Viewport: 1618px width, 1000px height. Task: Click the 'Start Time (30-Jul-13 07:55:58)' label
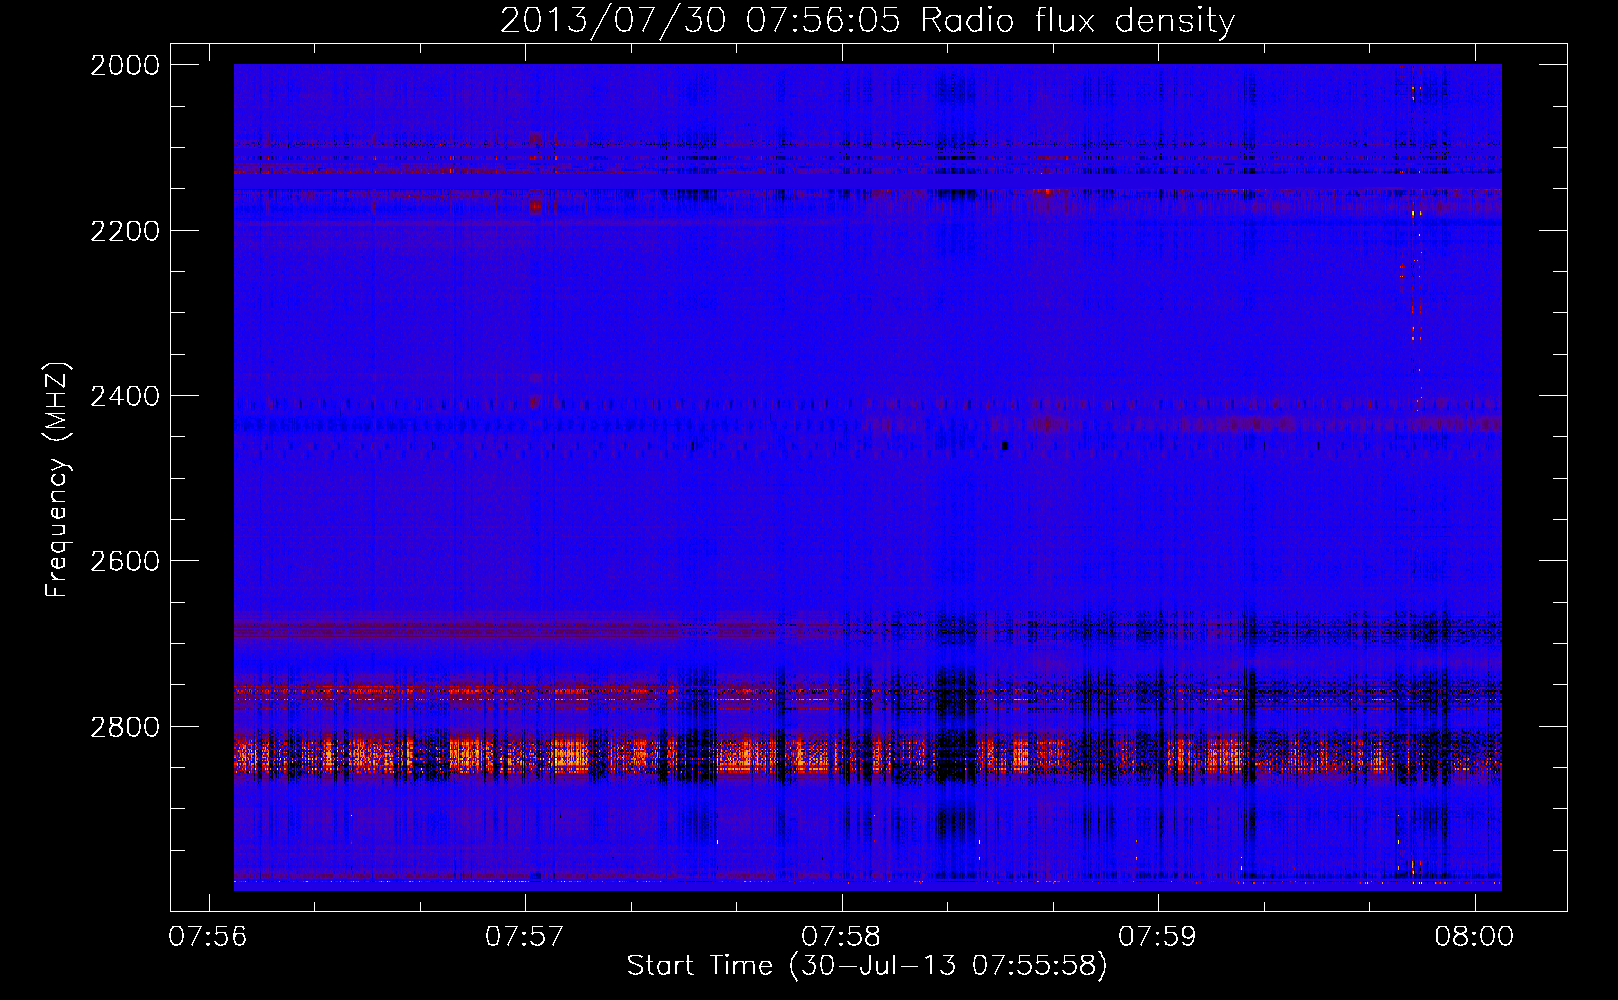click(x=867, y=965)
